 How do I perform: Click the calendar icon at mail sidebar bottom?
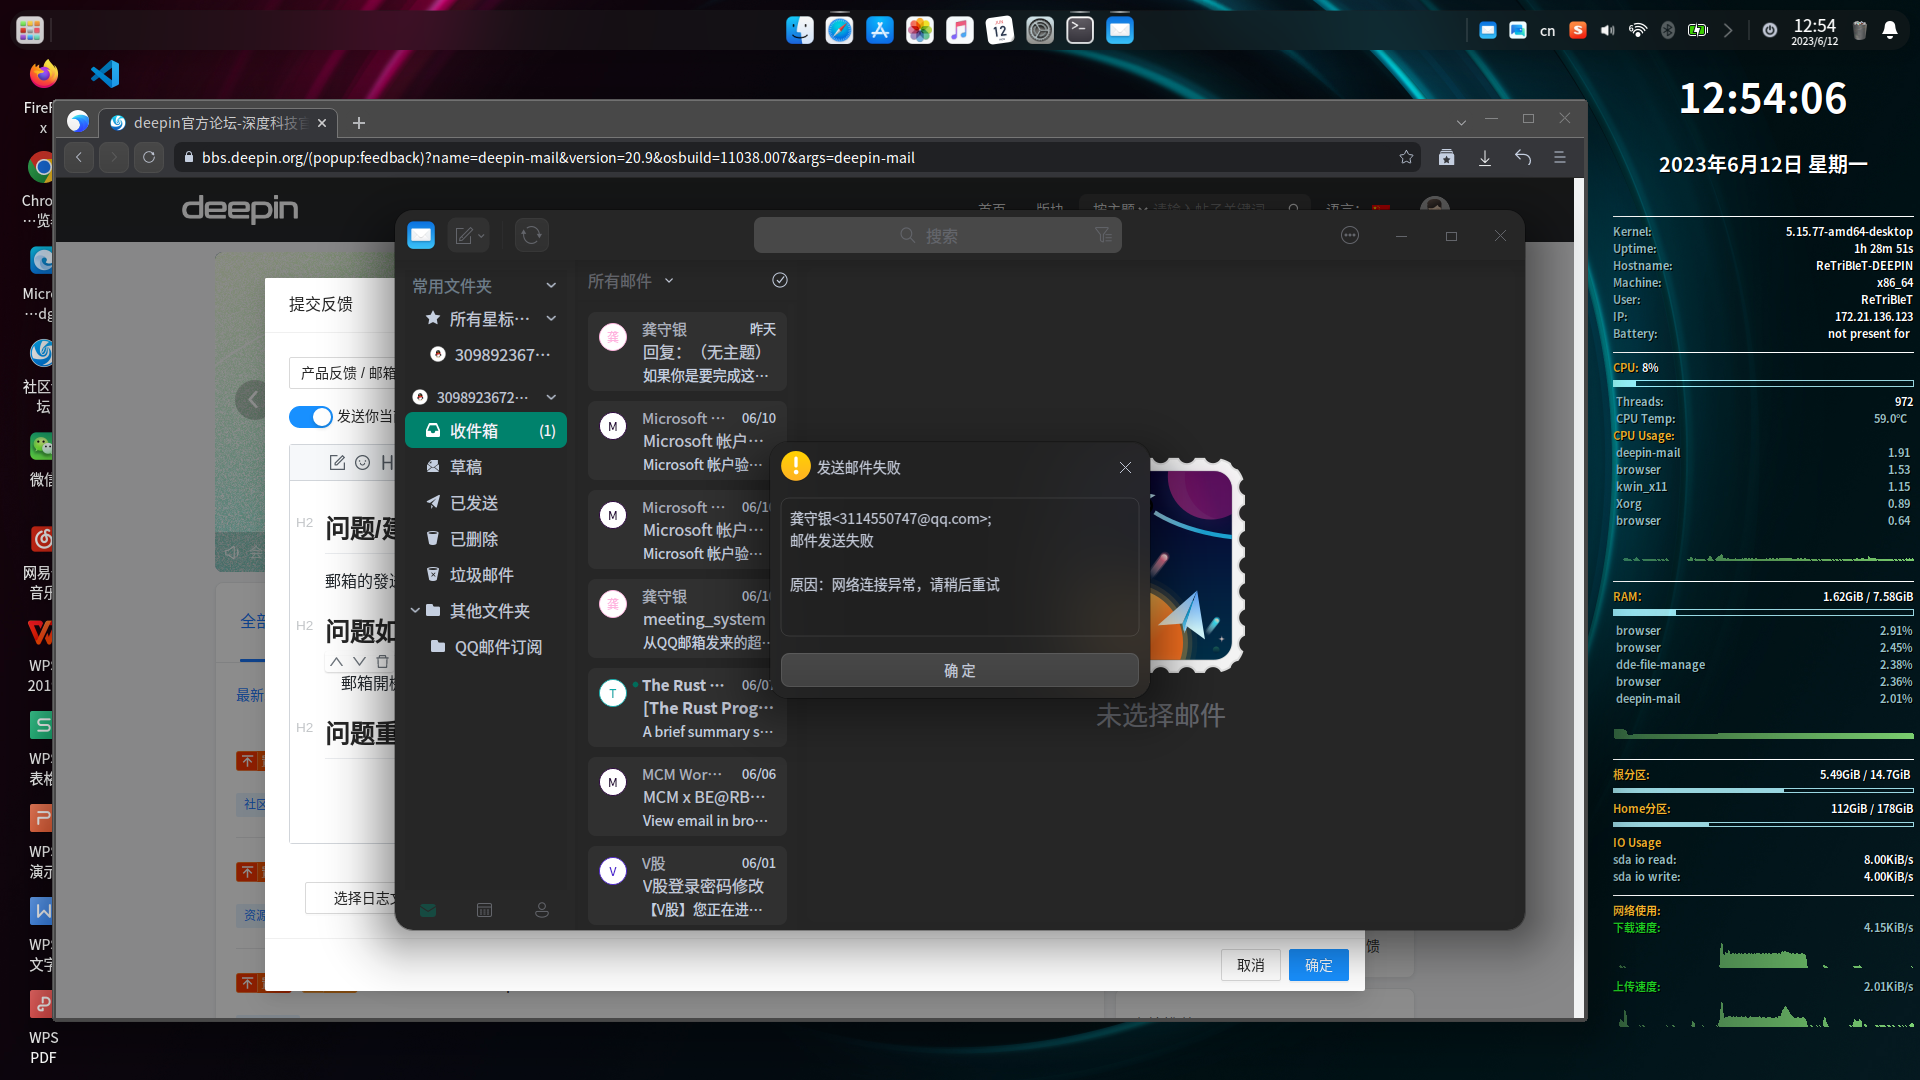[x=485, y=910]
